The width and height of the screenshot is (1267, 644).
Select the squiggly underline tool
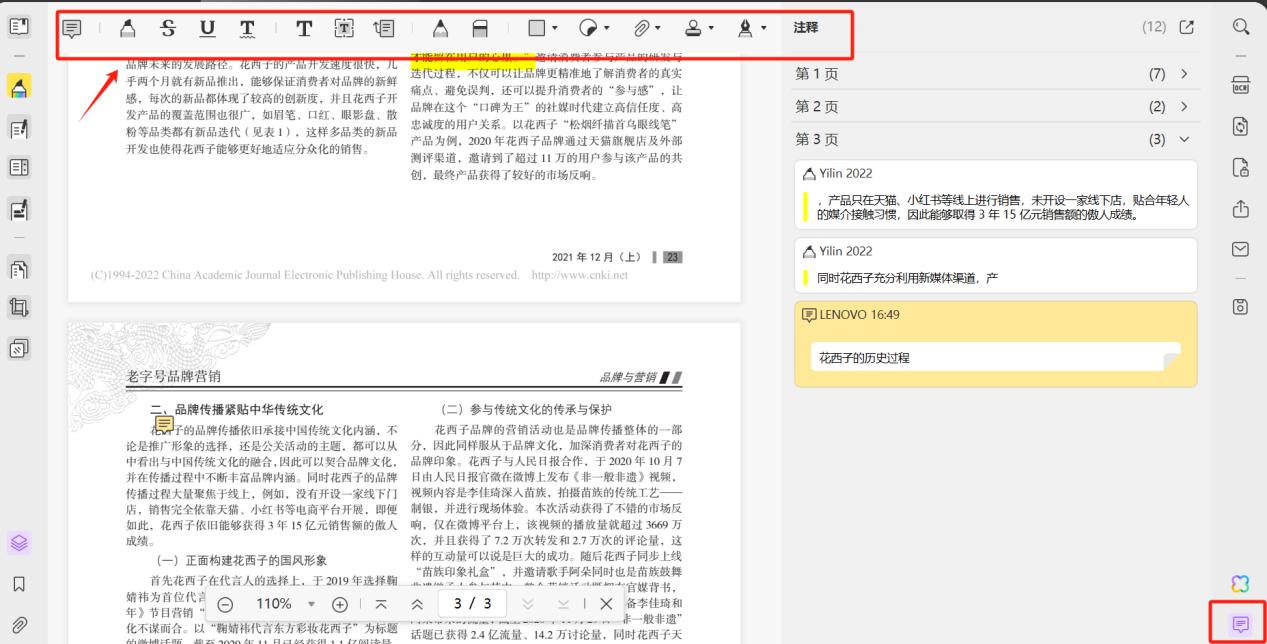(x=247, y=30)
